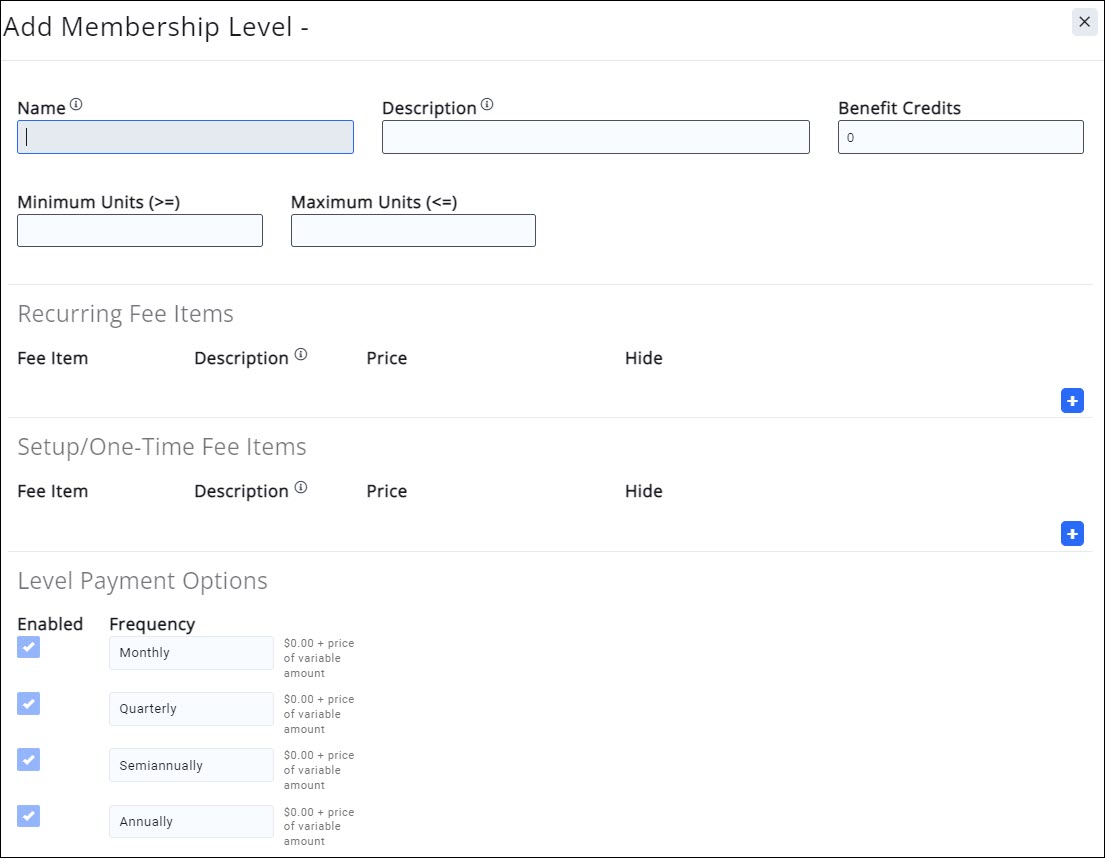Add a new Recurring Fee Item
This screenshot has width=1105, height=858.
pos(1072,401)
